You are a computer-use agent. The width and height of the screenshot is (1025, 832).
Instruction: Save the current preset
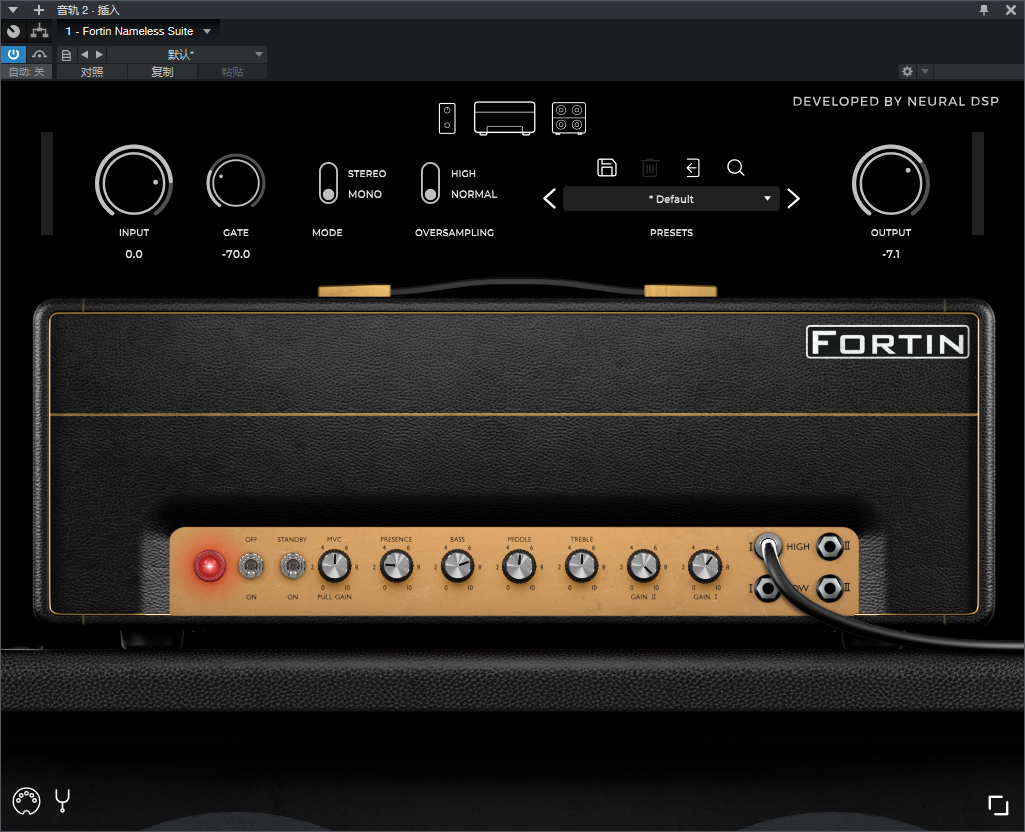coord(607,167)
